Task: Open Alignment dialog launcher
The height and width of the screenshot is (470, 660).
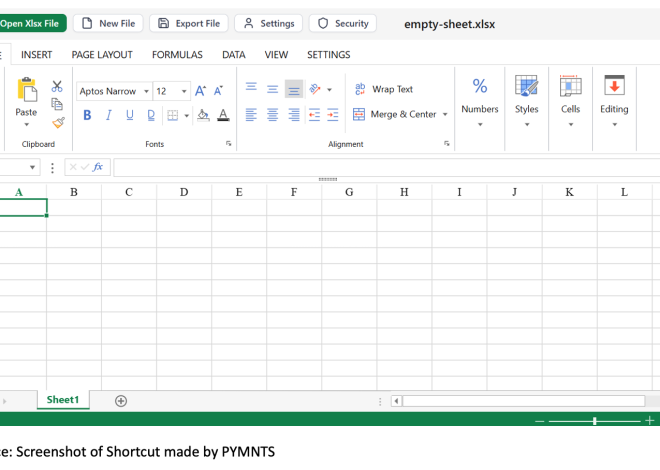Action: pos(447,143)
